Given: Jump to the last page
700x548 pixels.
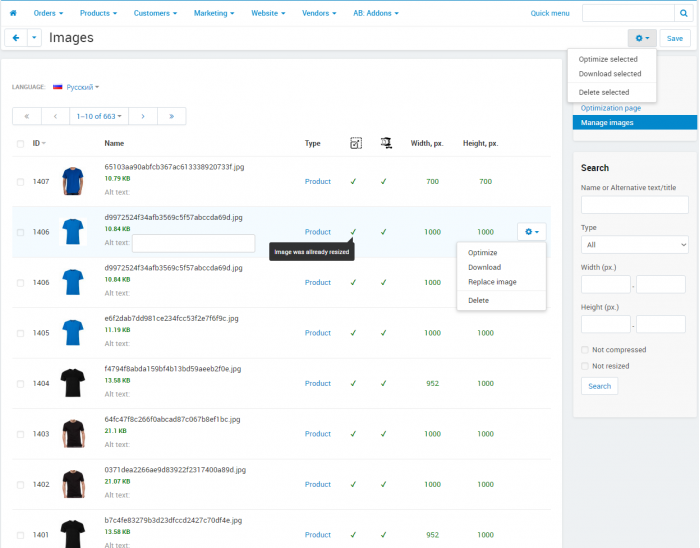Looking at the screenshot, I should coord(171,116).
